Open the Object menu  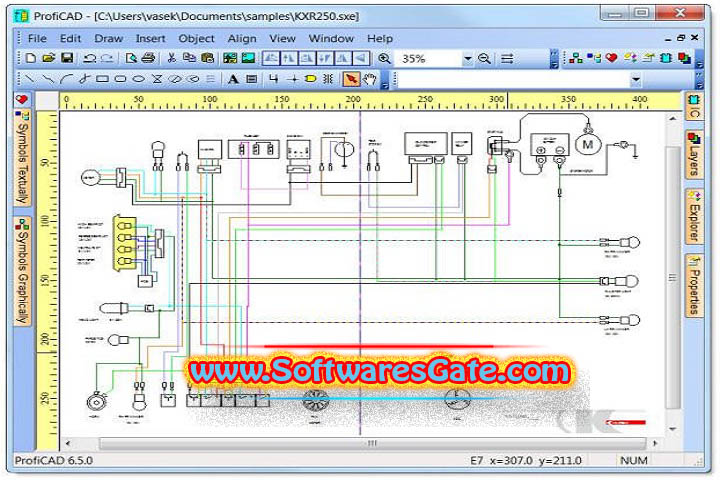tap(197, 39)
